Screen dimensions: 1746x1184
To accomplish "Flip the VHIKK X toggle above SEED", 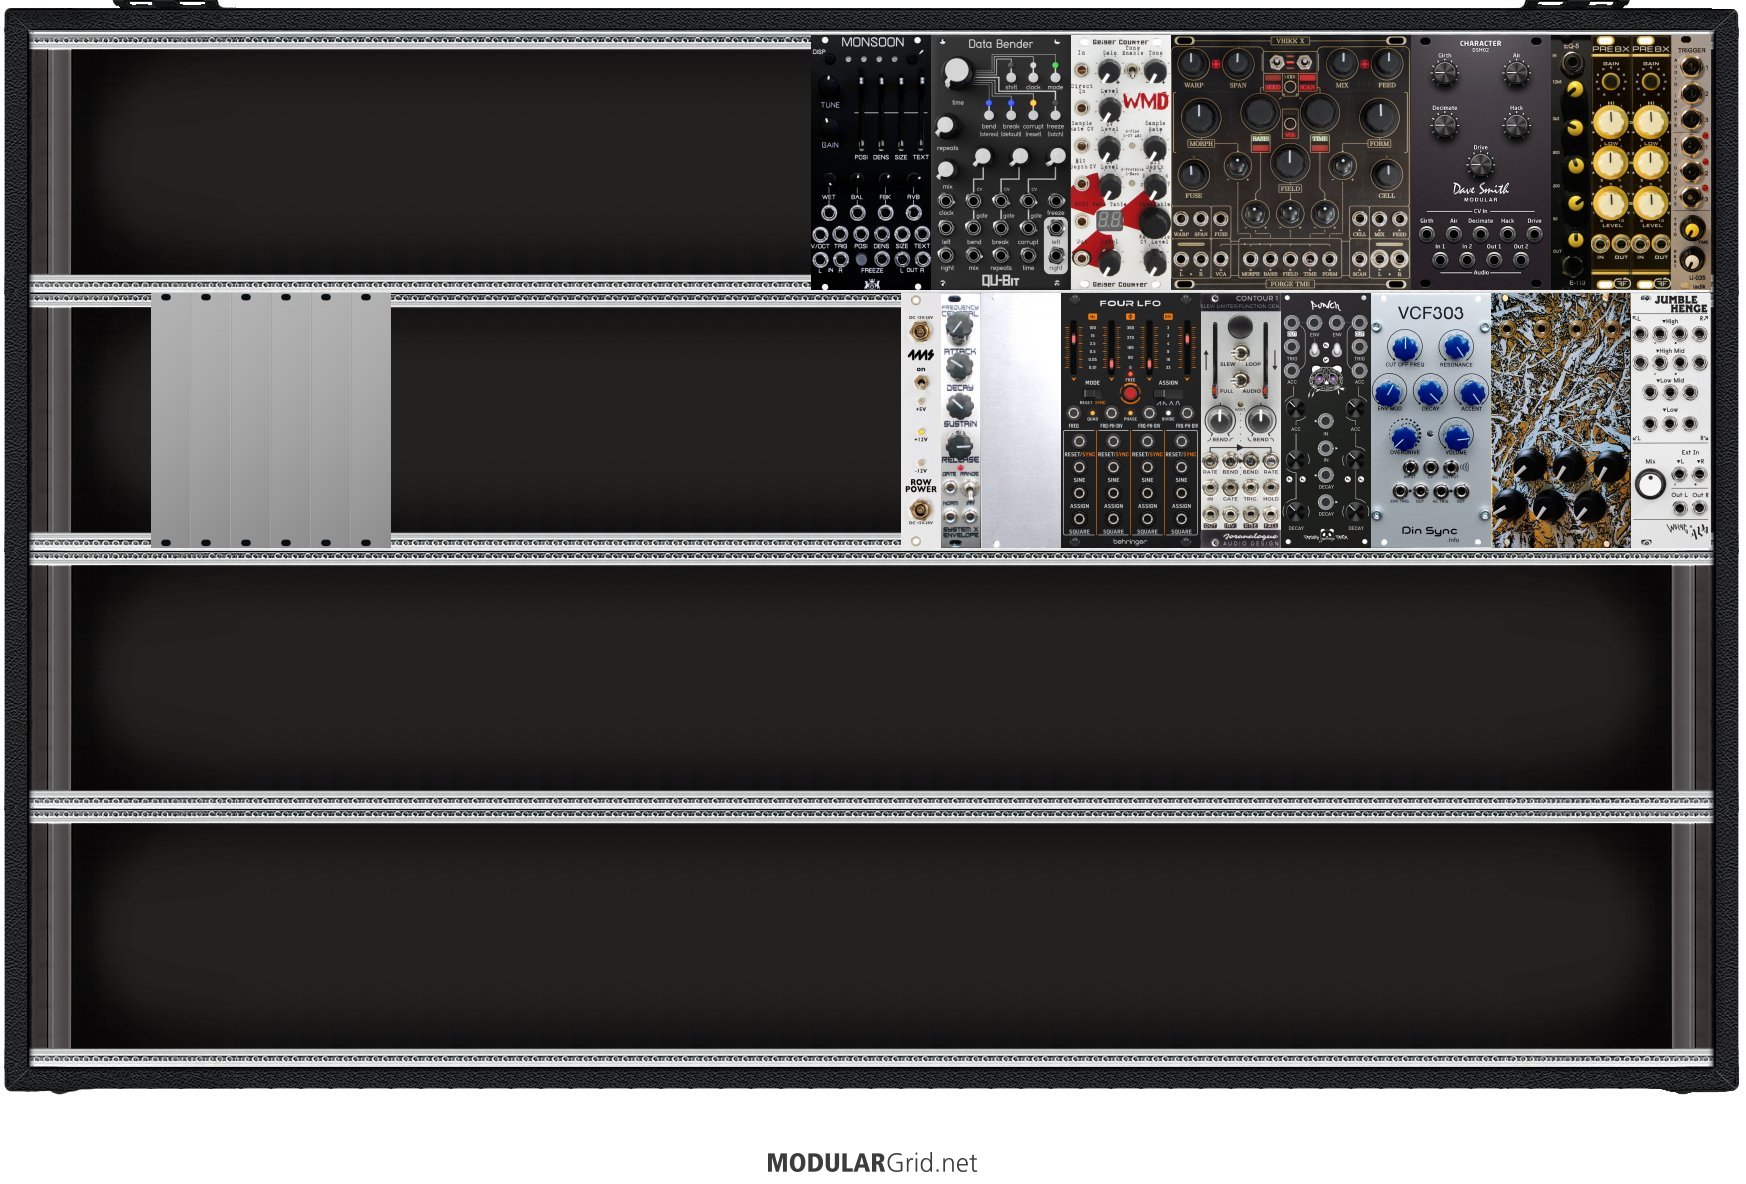I will pos(1275,64).
